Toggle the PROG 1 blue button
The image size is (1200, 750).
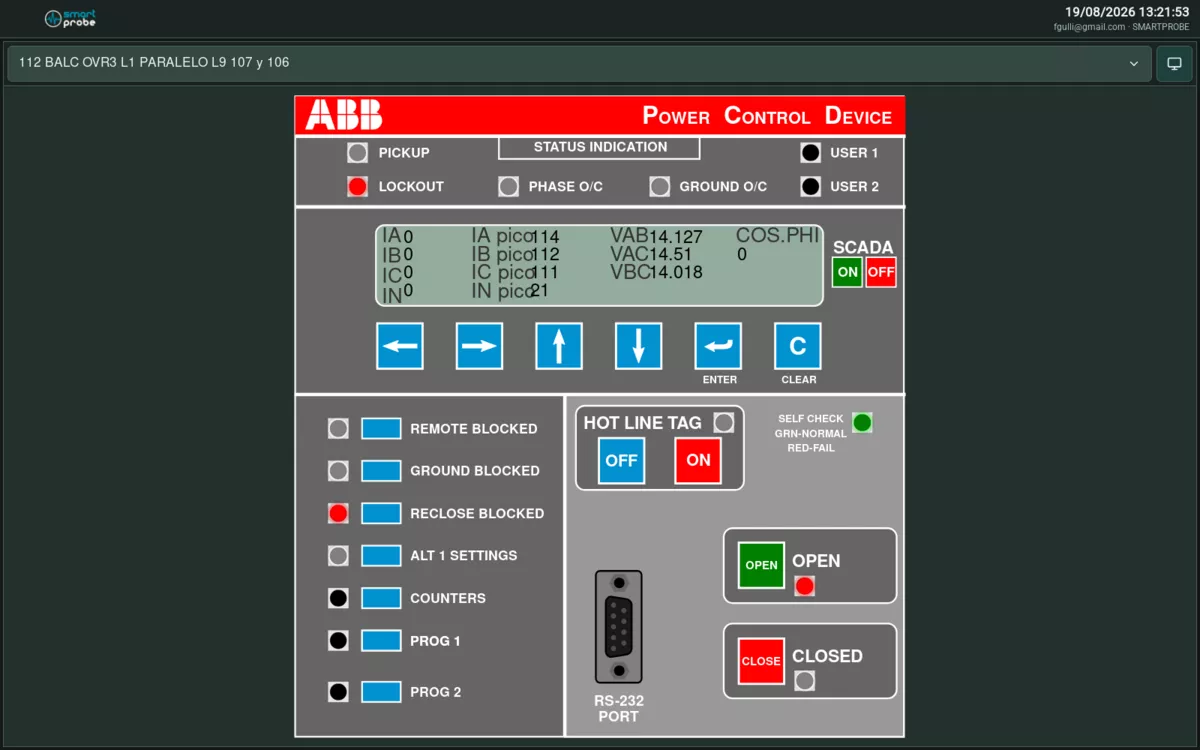tap(381, 641)
